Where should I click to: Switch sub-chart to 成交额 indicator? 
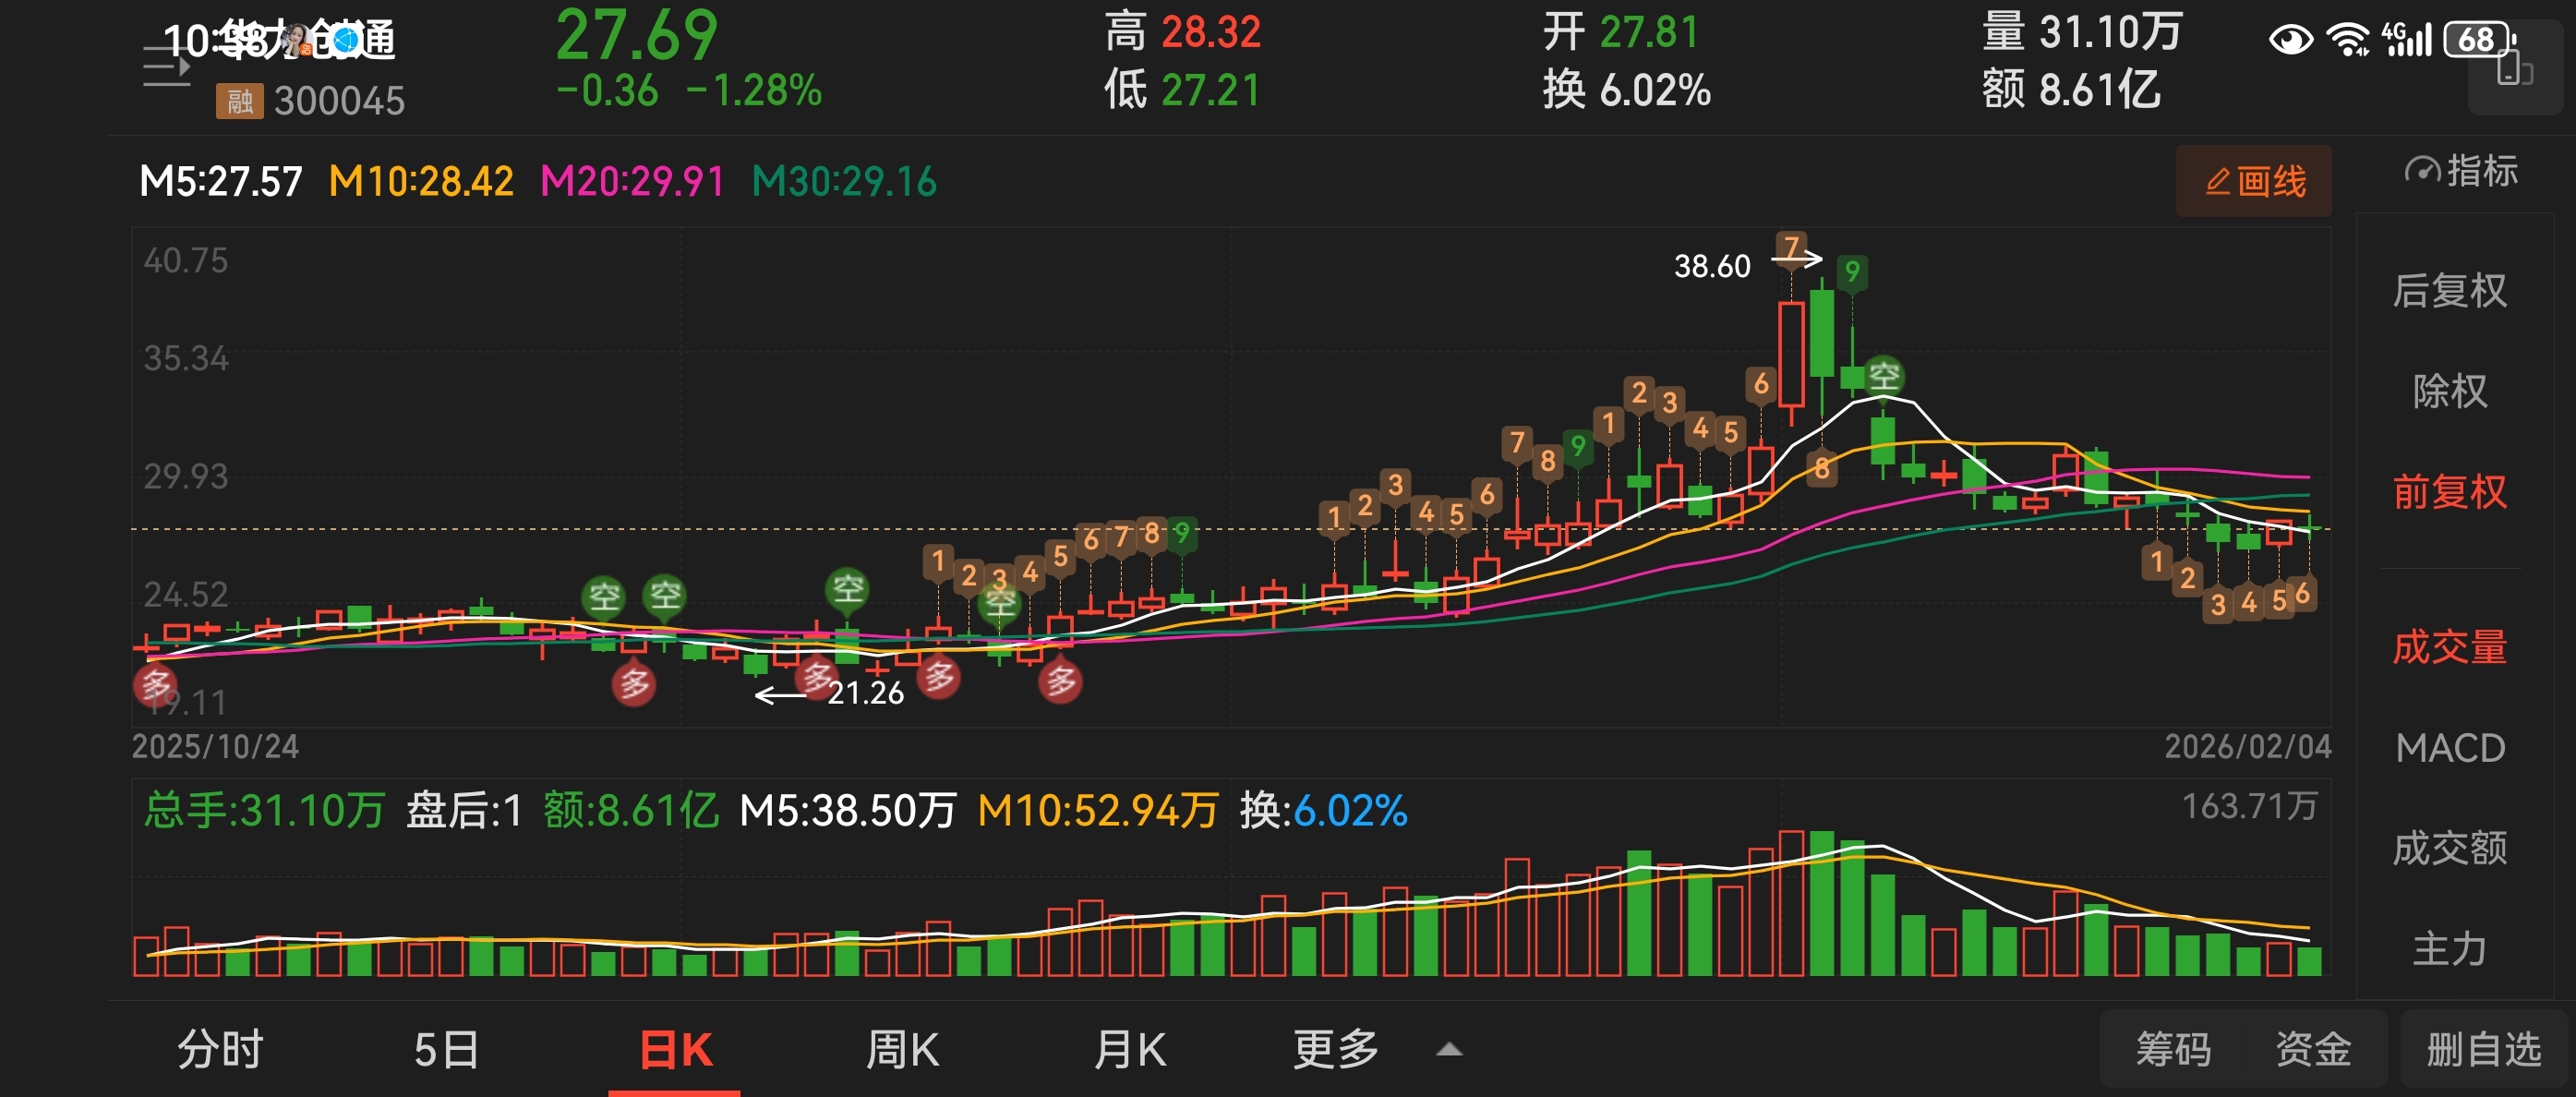pyautogui.click(x=2449, y=848)
